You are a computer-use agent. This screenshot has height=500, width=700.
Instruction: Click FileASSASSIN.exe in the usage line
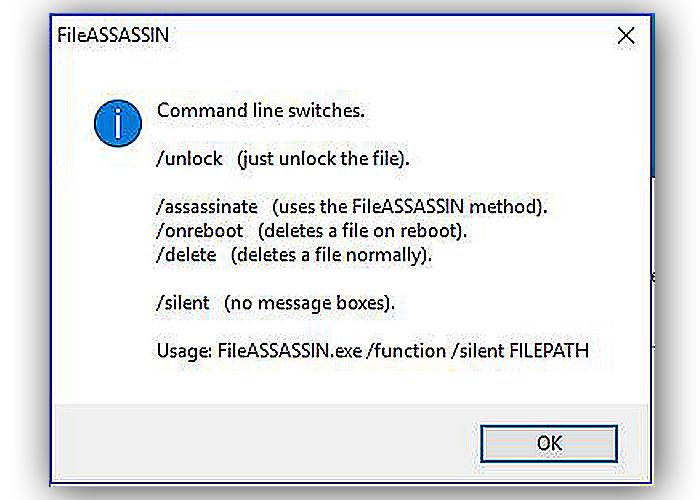pyautogui.click(x=290, y=351)
